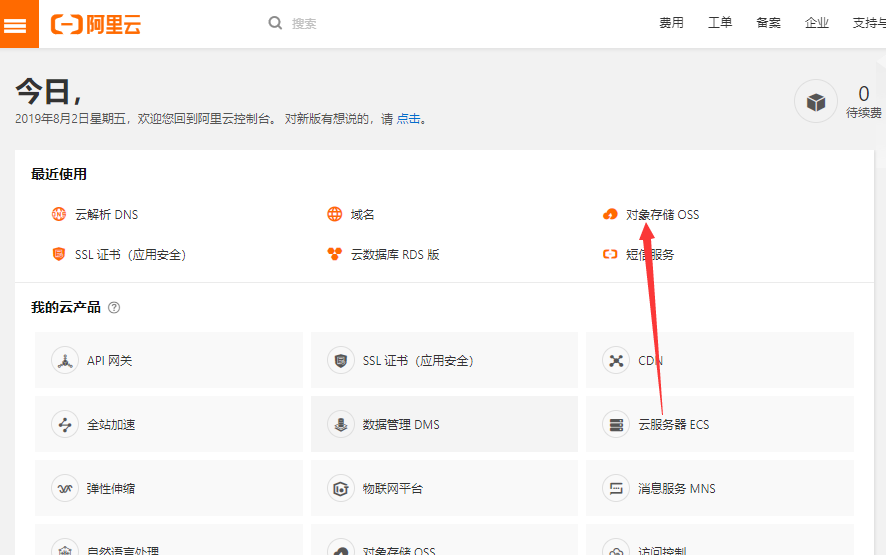The image size is (886, 555).
Task: Click the 阿里云 logo
Action: point(95,24)
